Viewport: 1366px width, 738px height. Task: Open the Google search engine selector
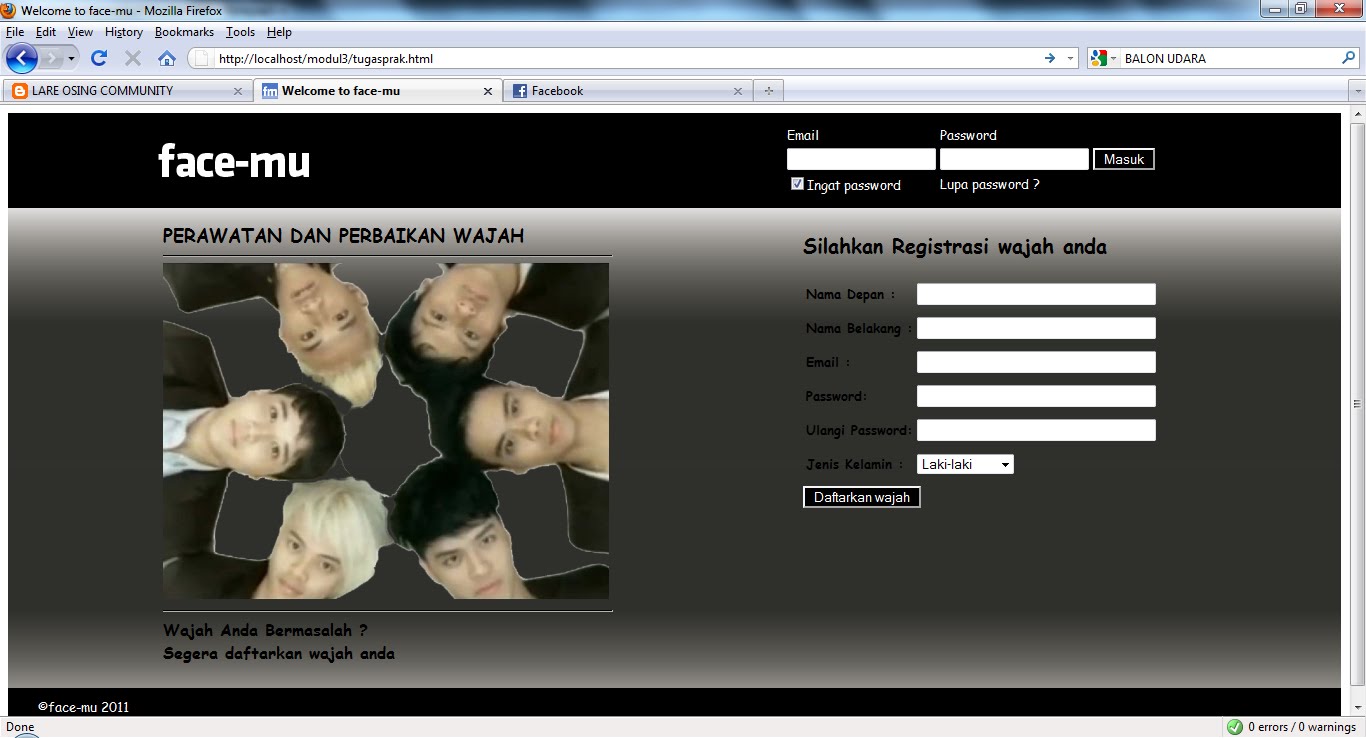click(1104, 58)
